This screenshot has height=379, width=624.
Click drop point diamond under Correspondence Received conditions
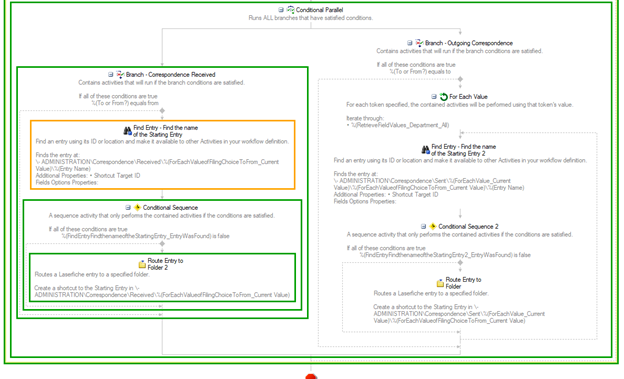162,111
